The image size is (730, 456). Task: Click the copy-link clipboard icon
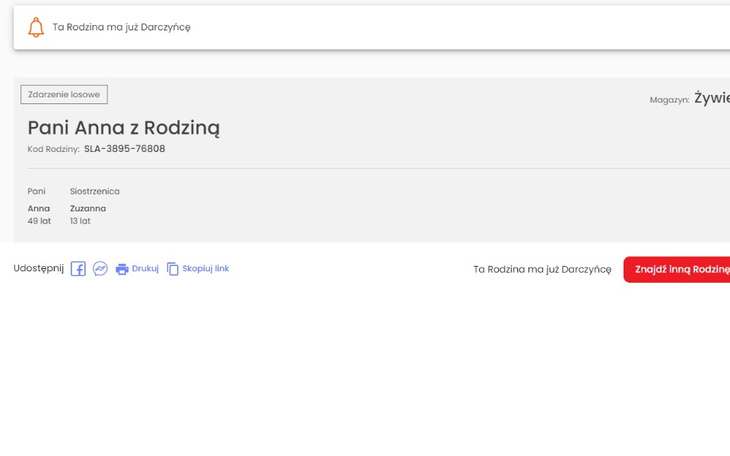tap(172, 269)
